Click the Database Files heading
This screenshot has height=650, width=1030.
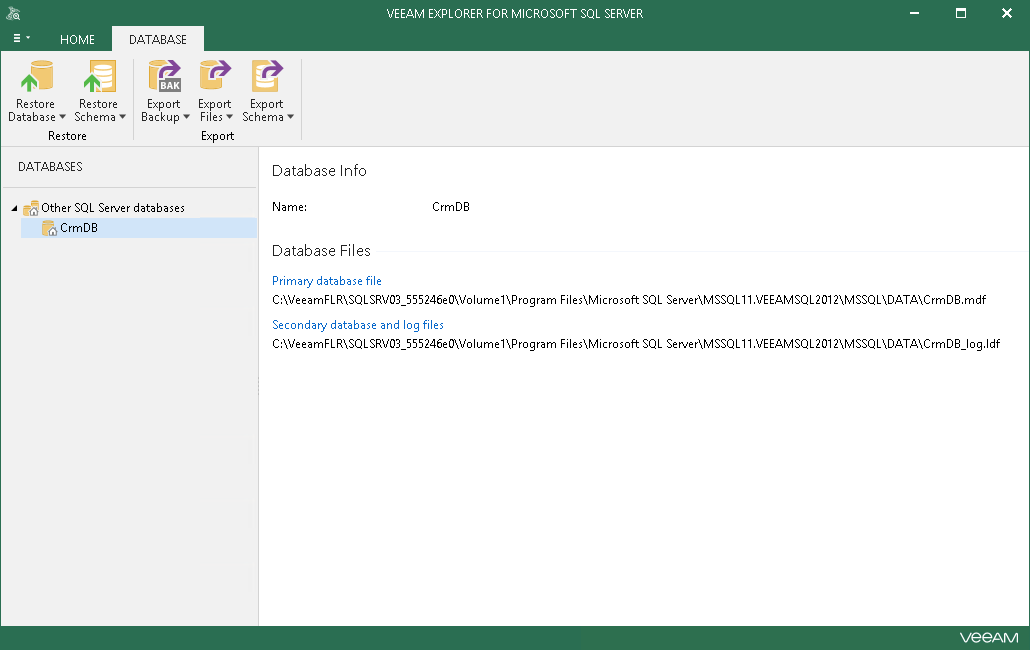[321, 251]
